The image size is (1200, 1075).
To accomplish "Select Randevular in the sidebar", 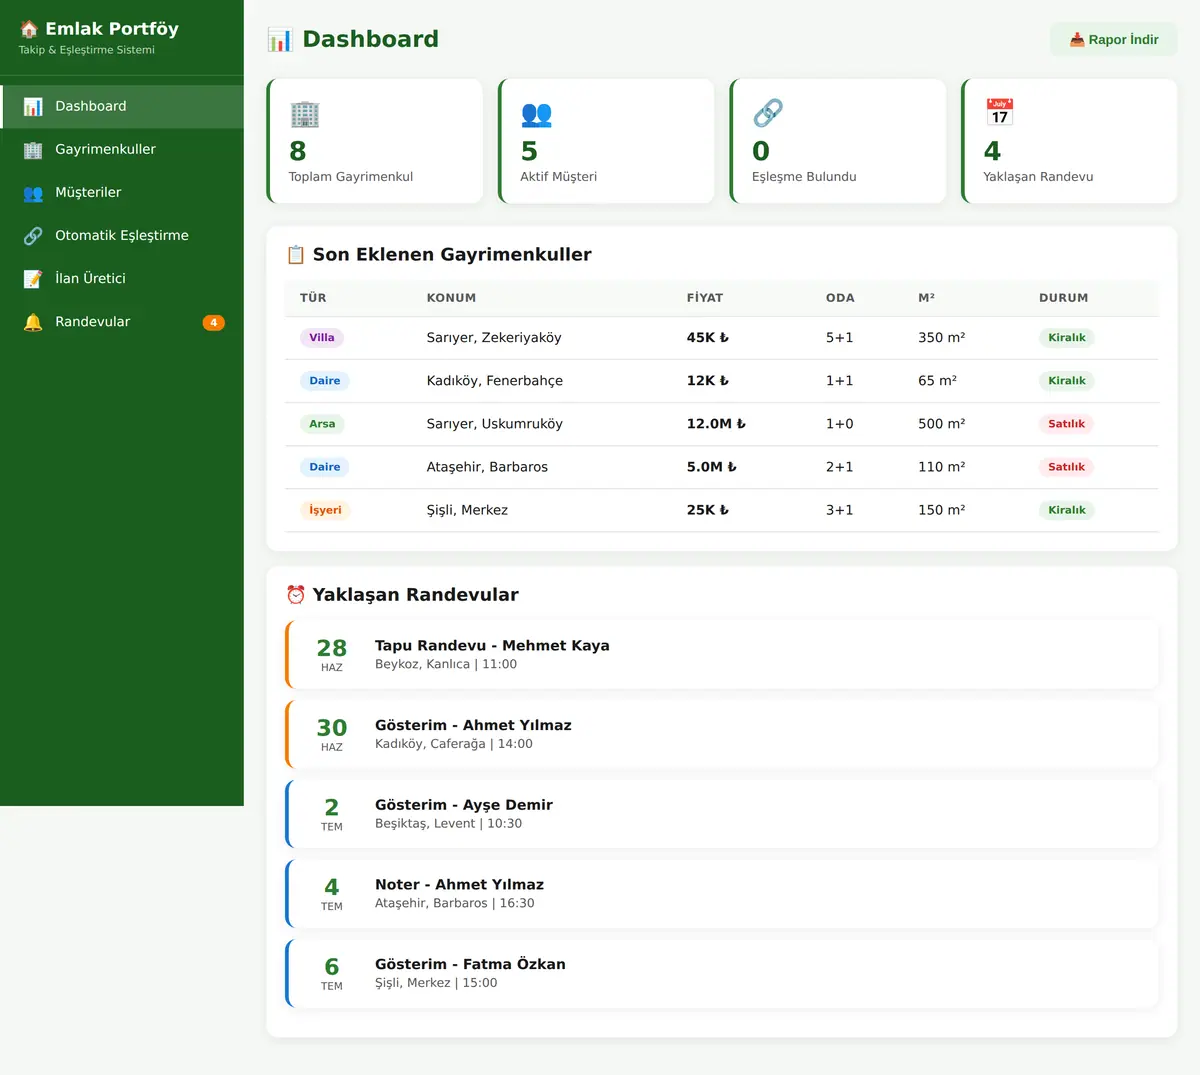I will coord(122,322).
